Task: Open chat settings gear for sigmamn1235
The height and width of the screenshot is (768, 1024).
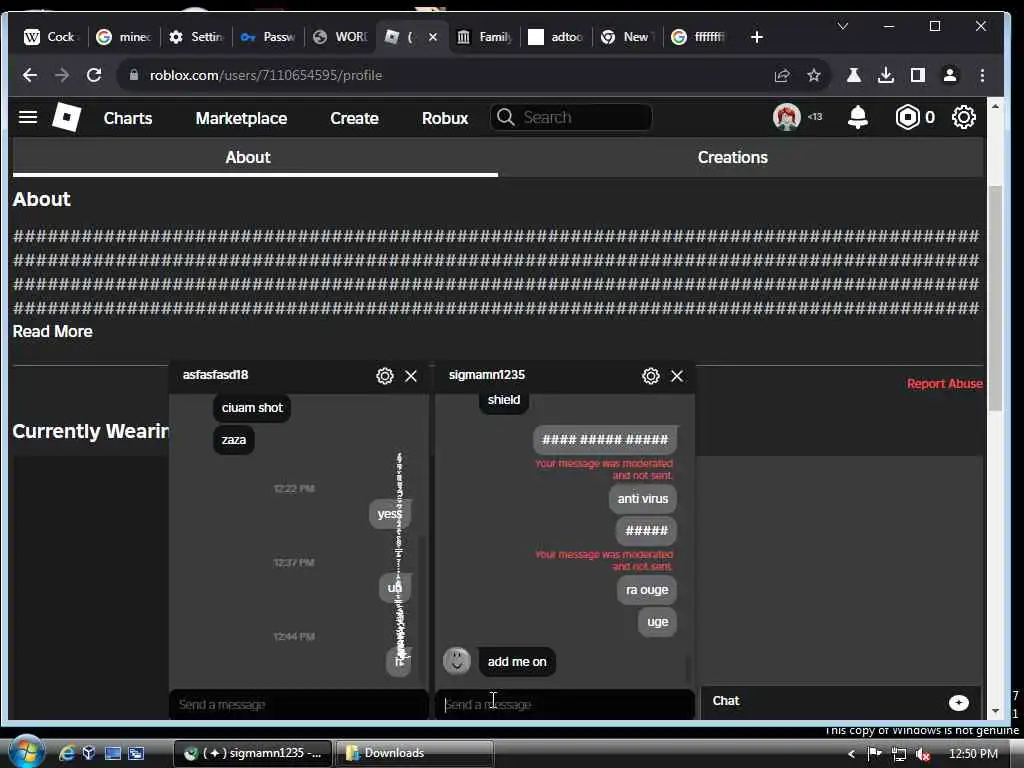Action: tap(650, 376)
